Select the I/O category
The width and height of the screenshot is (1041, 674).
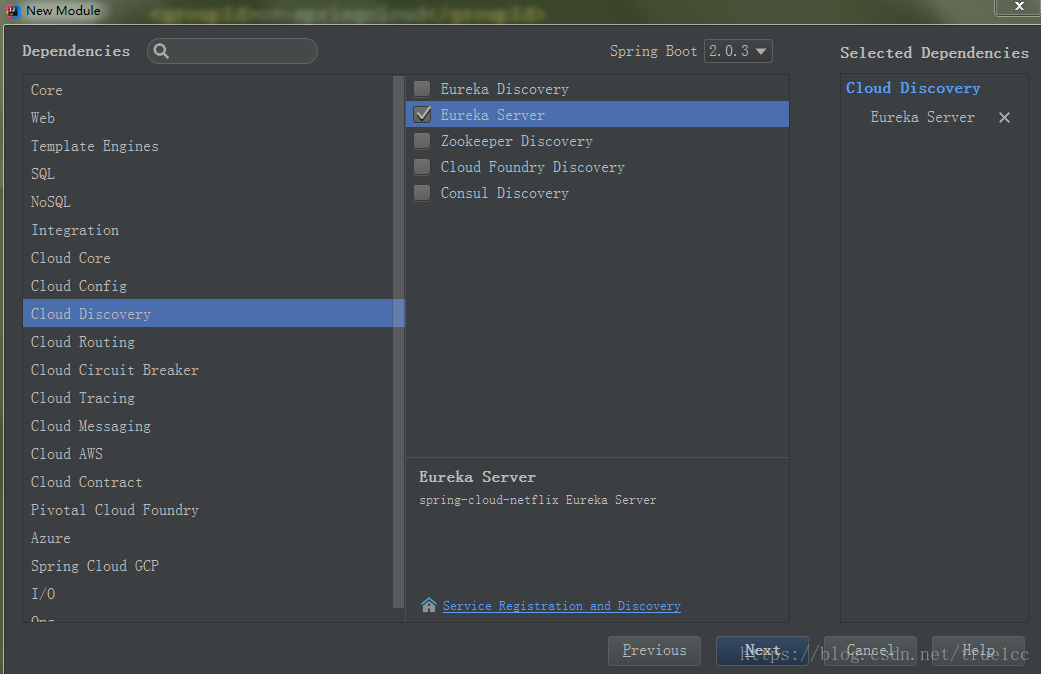pyautogui.click(x=208, y=594)
